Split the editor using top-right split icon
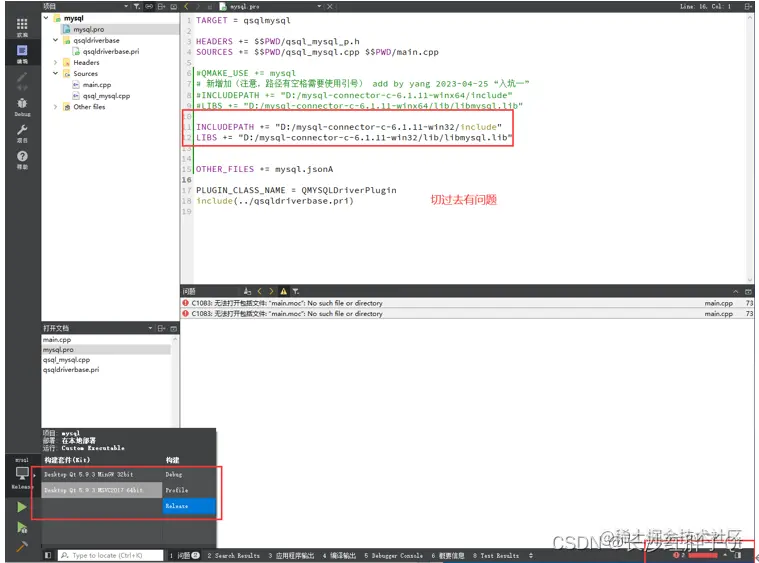 748,6
